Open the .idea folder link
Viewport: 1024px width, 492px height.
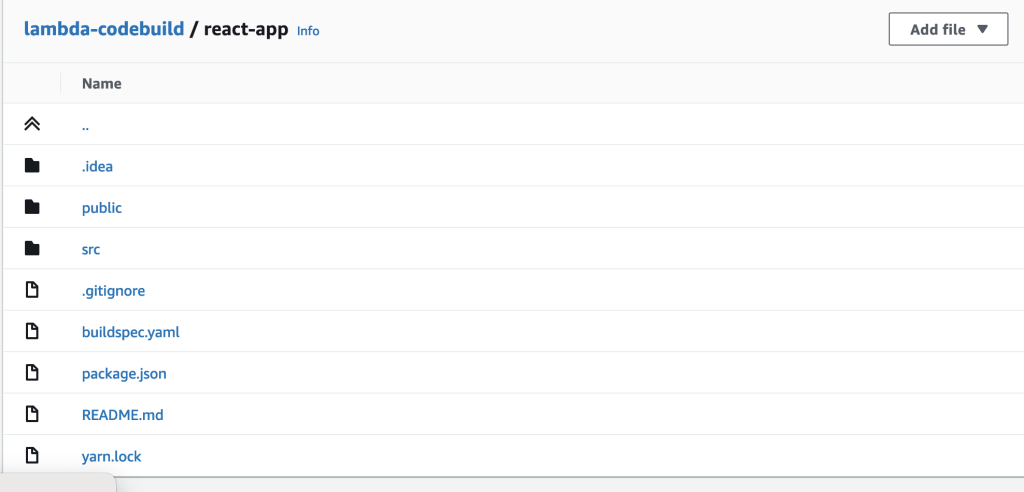coord(97,166)
